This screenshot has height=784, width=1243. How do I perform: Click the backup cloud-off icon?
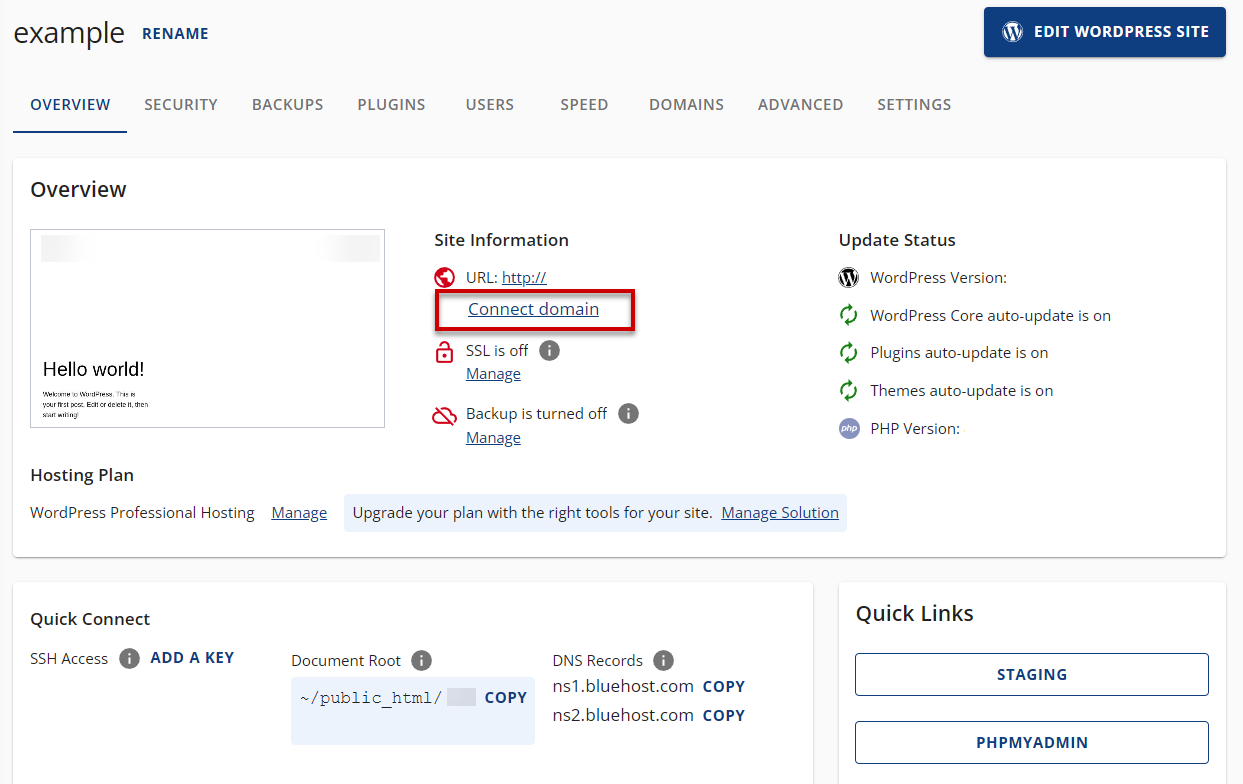(445, 415)
